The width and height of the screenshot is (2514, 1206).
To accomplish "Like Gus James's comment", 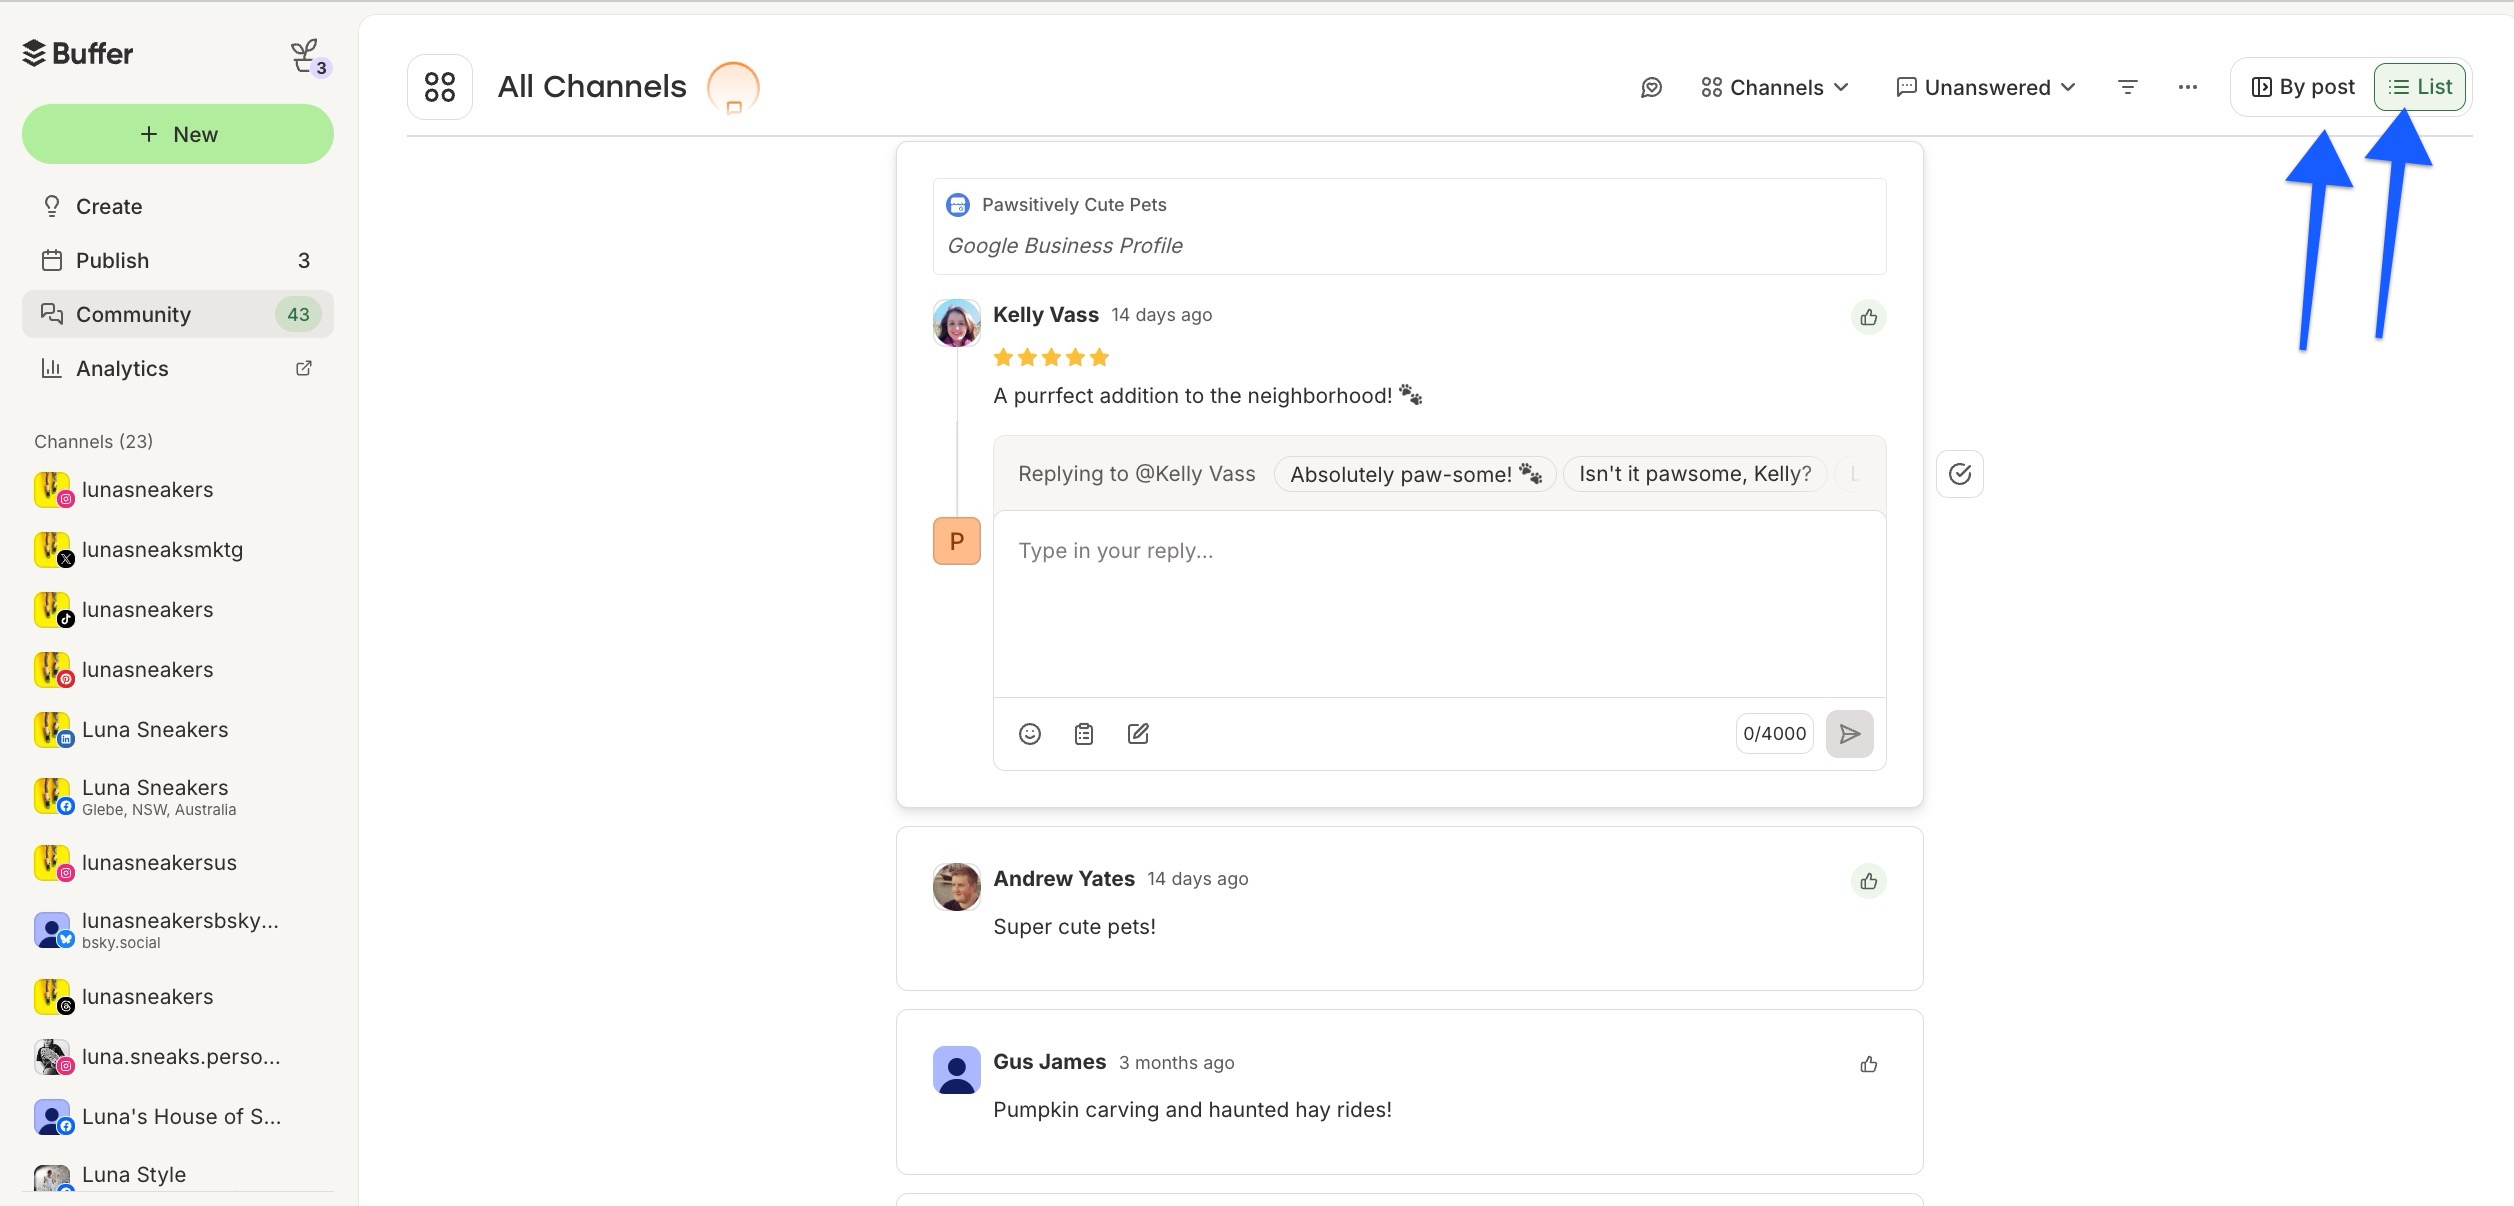I will click(x=1868, y=1064).
